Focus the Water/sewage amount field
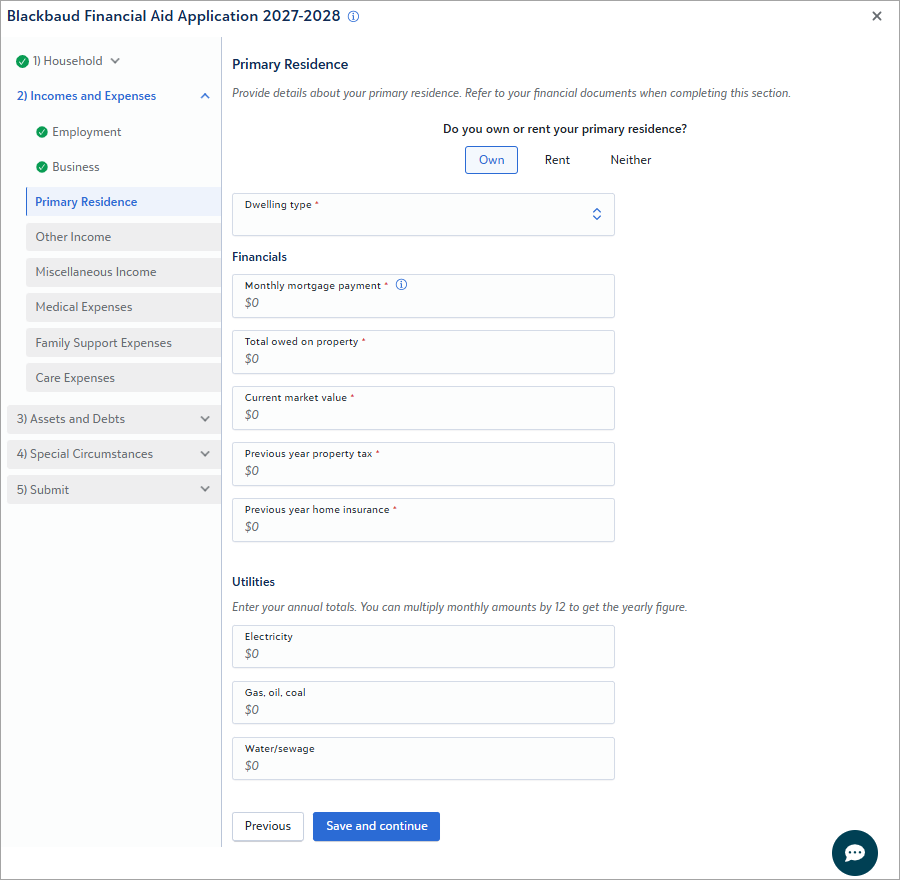The image size is (900, 880). (x=423, y=758)
